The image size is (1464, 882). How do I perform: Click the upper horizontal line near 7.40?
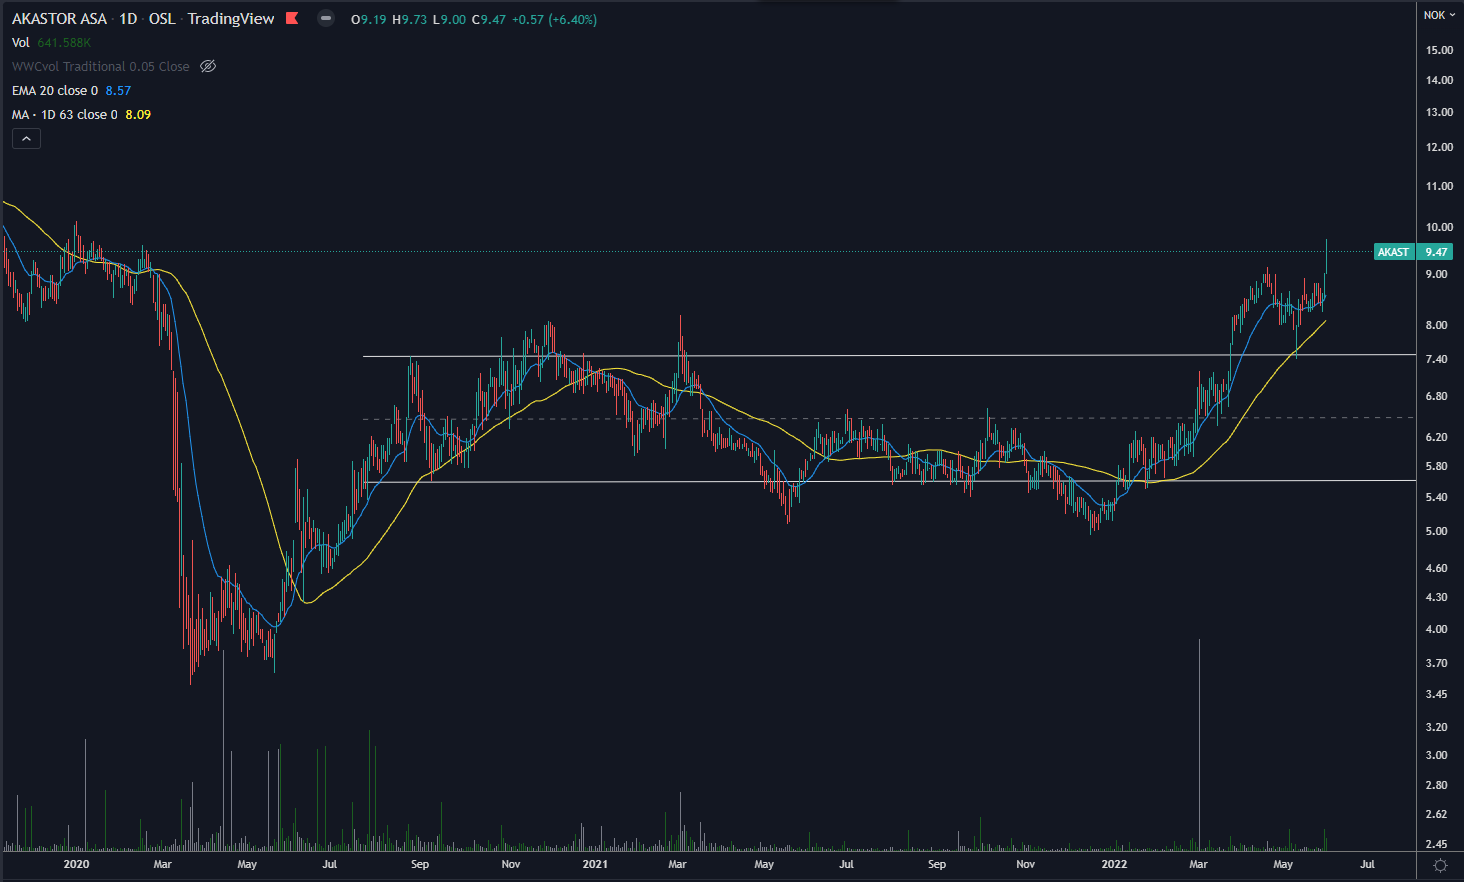889,356
